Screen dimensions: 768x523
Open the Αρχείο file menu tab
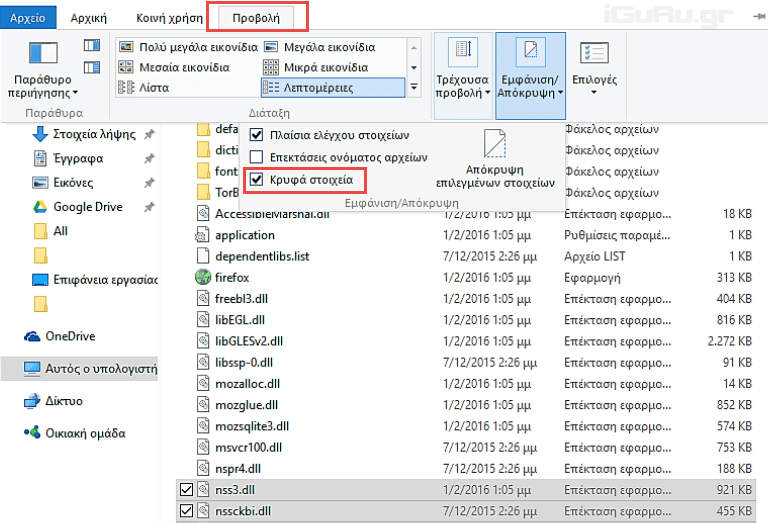(28, 18)
